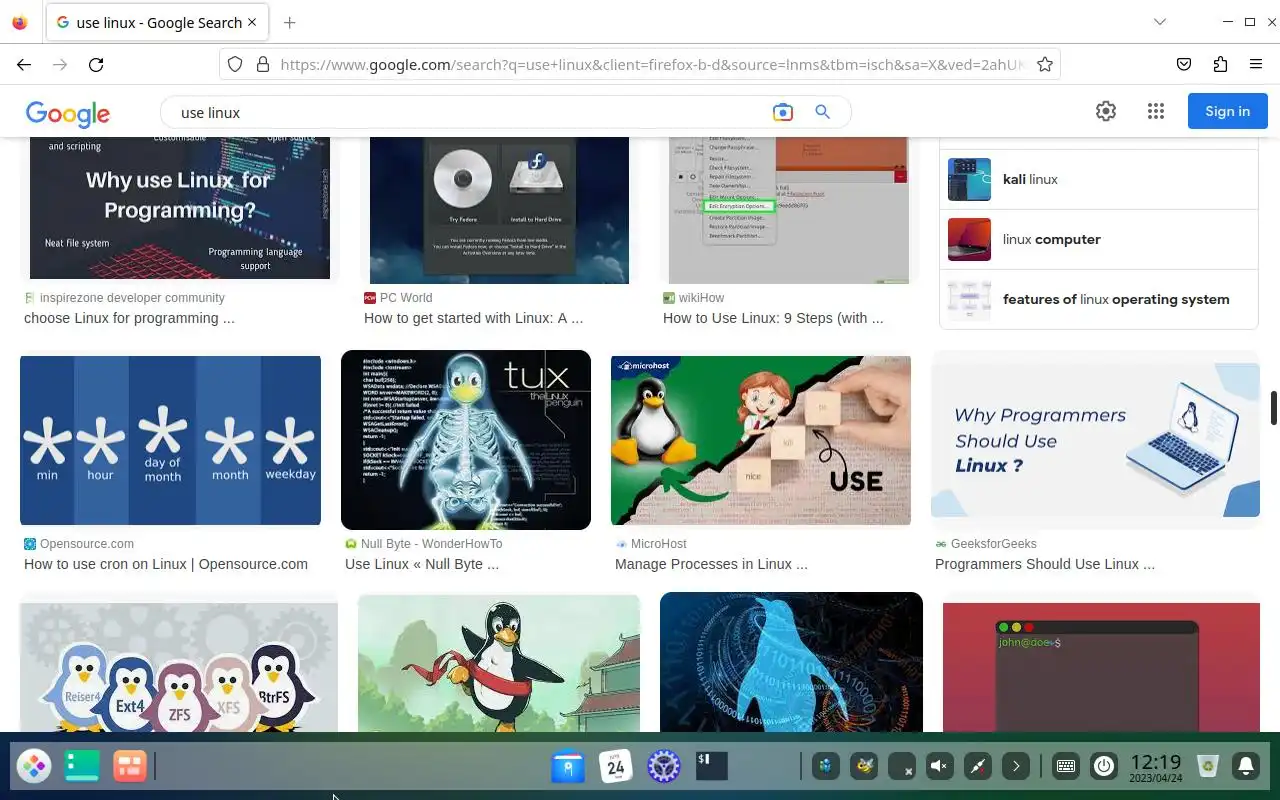Launch the terminal from the dock
The image size is (1280, 800).
tap(712, 767)
